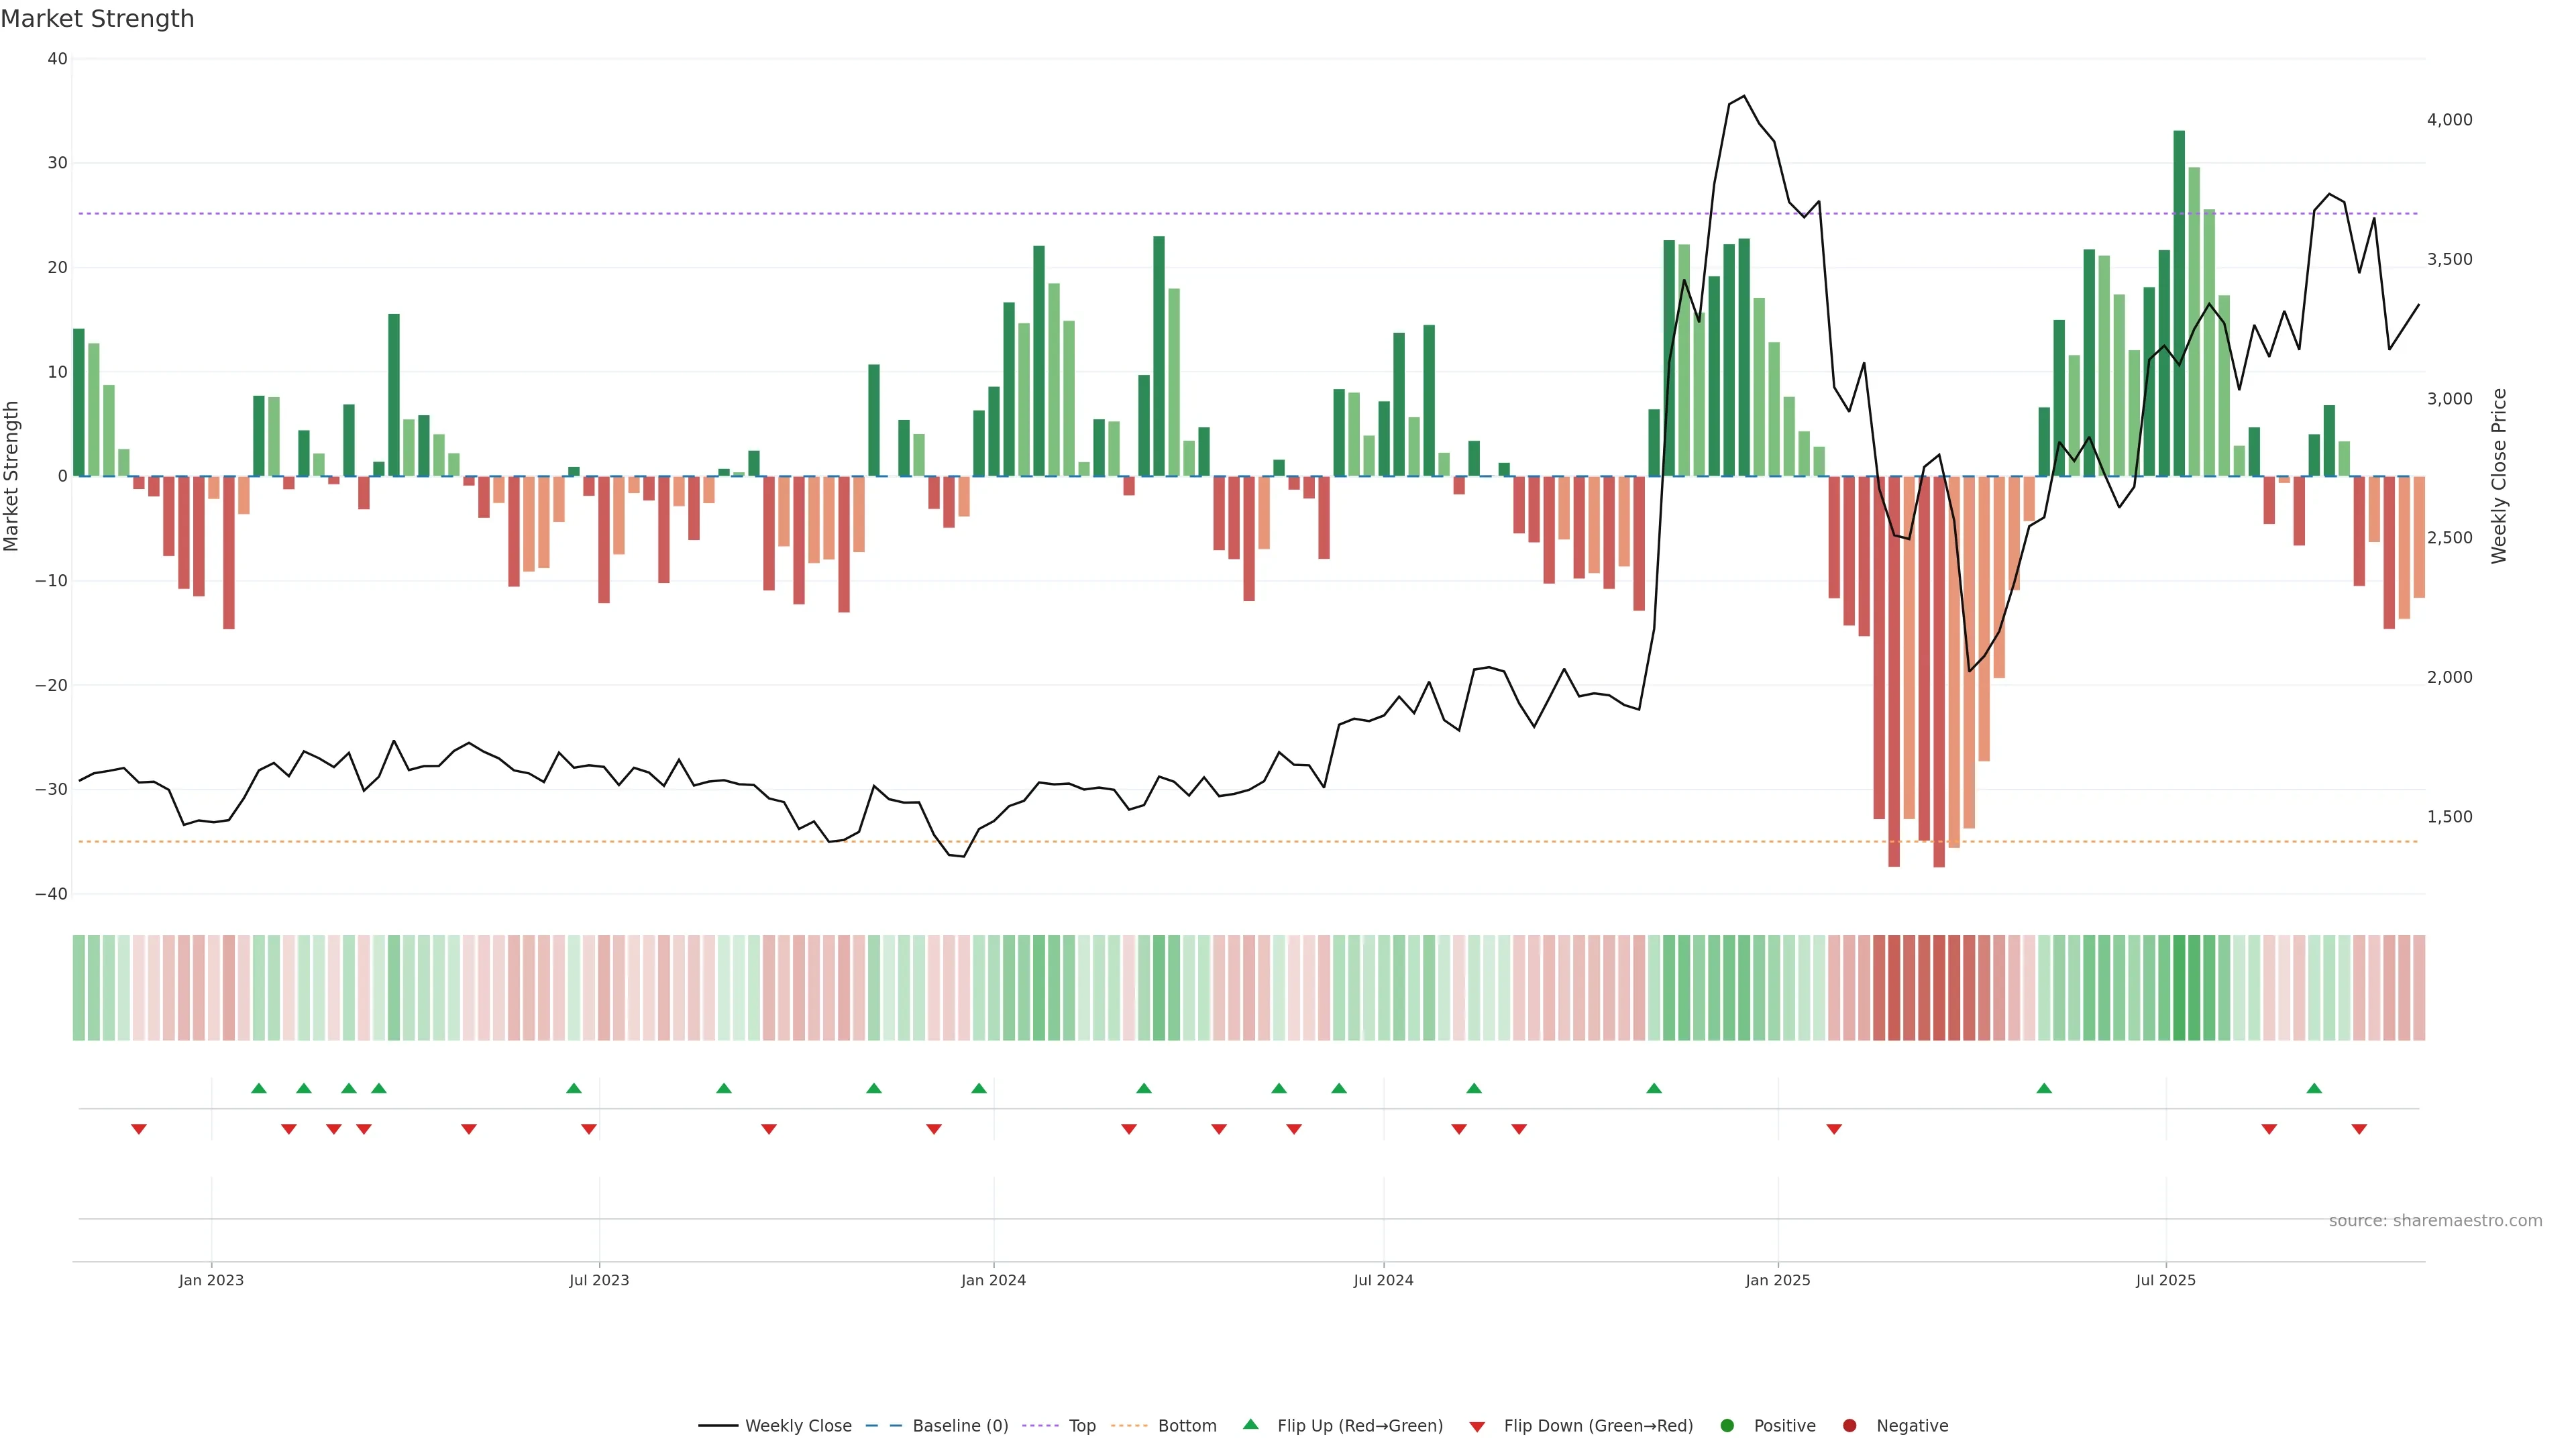Click the red Flip Down triangle in legend

click(1476, 1427)
